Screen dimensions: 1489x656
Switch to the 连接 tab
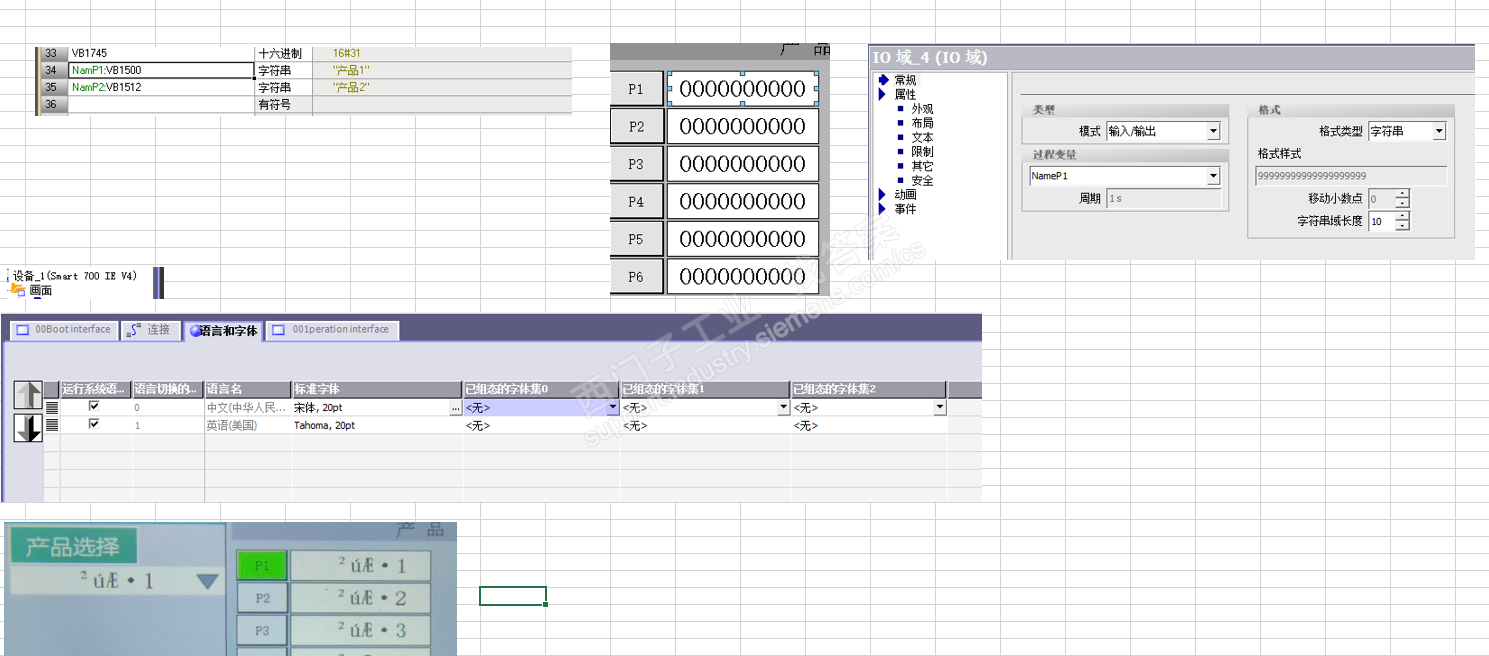(149, 329)
